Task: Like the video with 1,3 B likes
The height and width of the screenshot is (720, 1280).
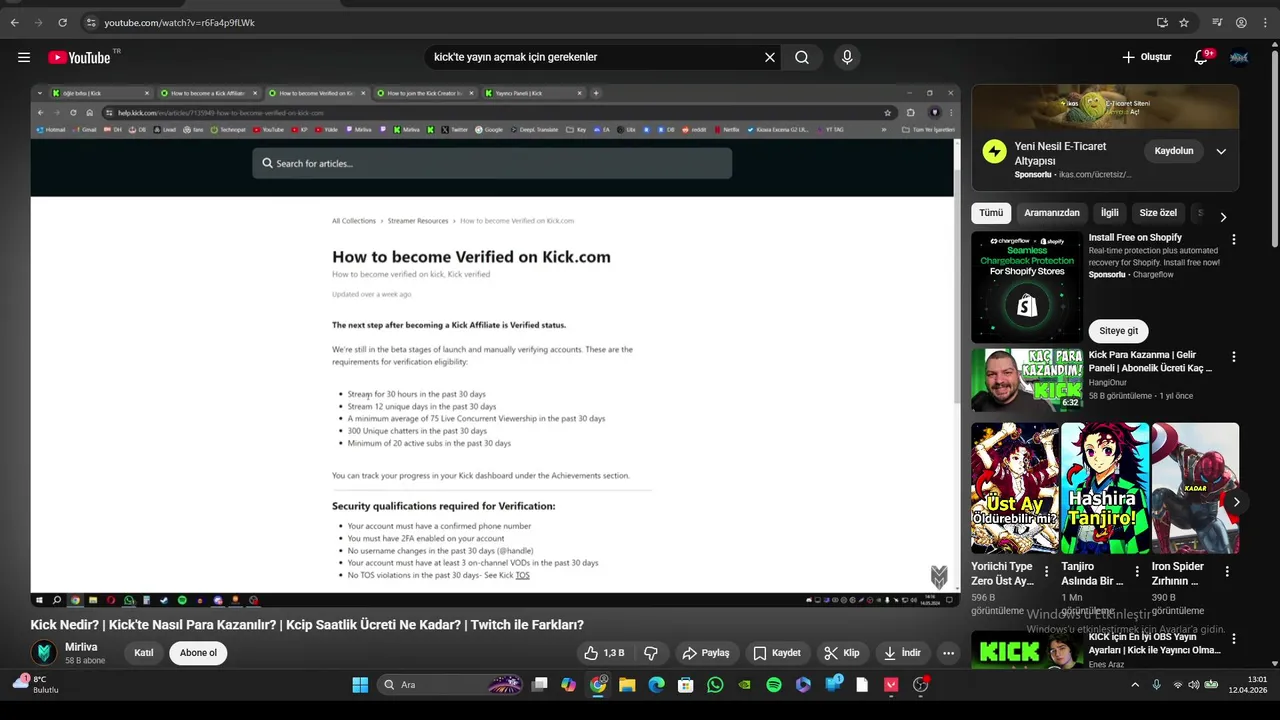Action: tap(604, 653)
